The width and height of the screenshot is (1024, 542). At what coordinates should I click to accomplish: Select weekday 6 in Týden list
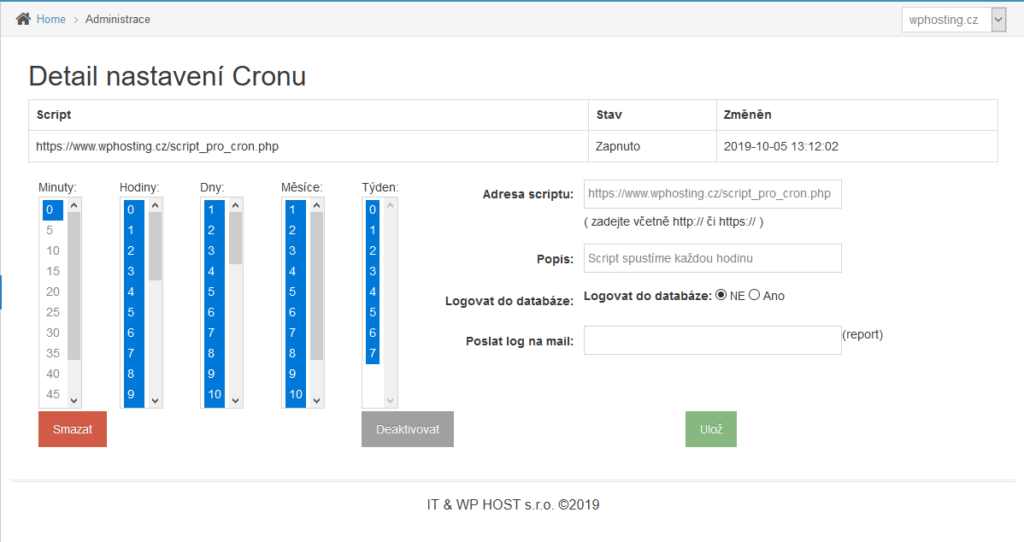coord(372,333)
